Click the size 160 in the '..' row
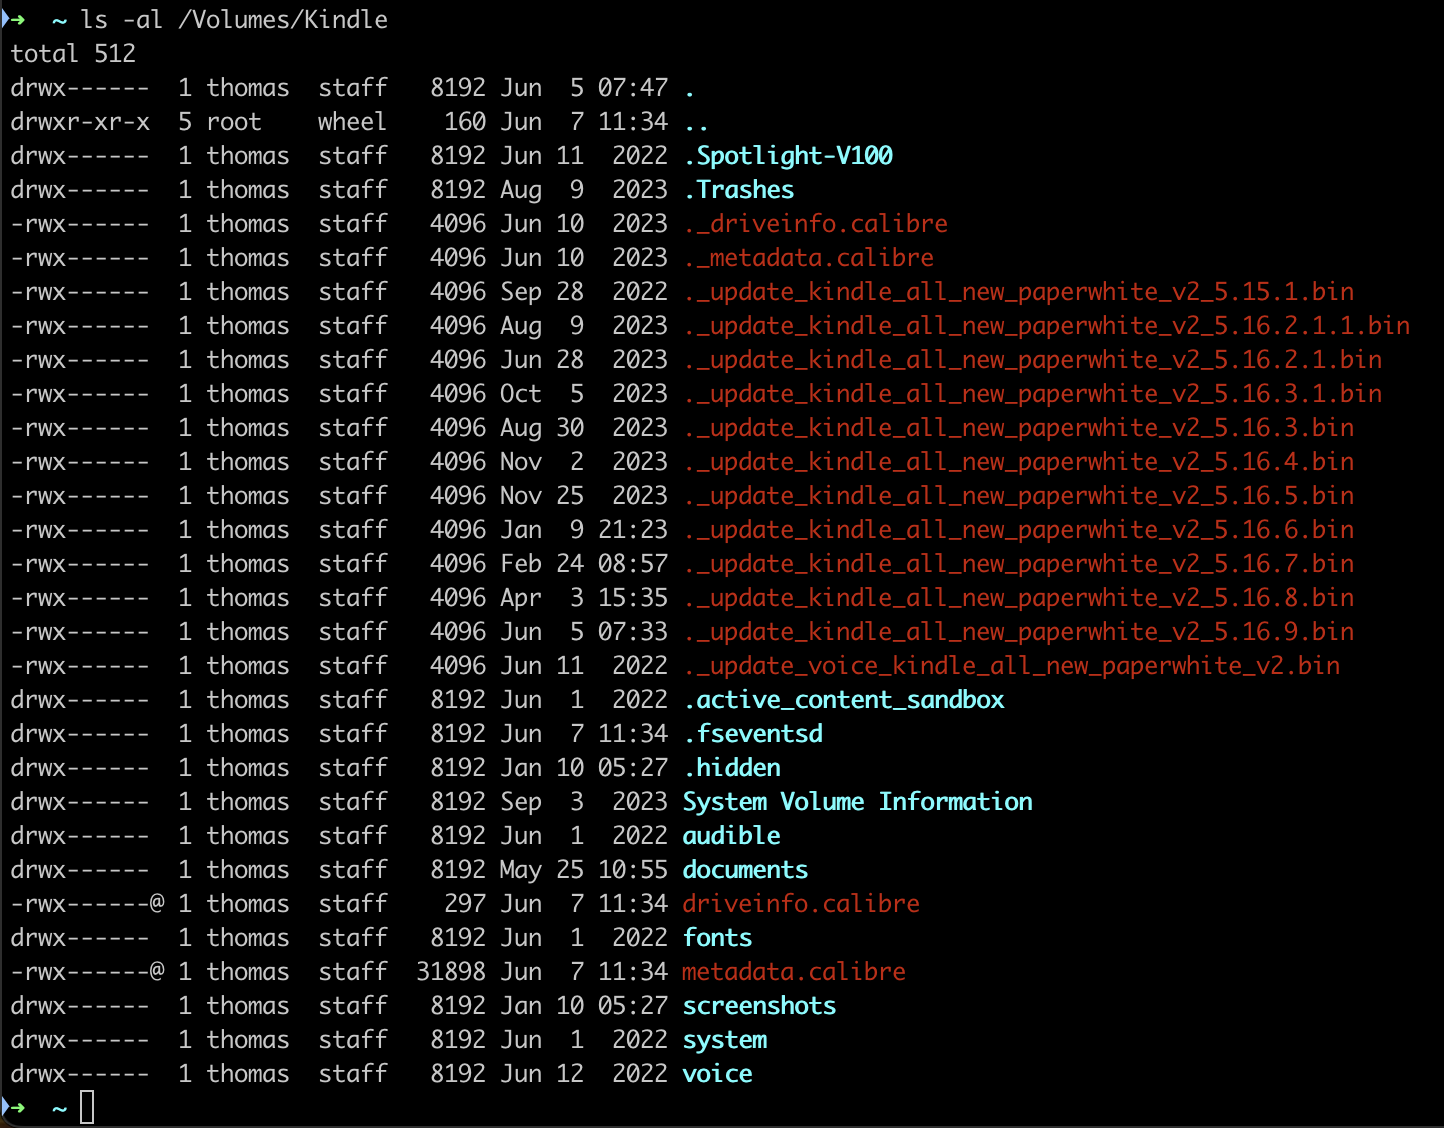Viewport: 1444px width, 1128px height. coord(465,122)
